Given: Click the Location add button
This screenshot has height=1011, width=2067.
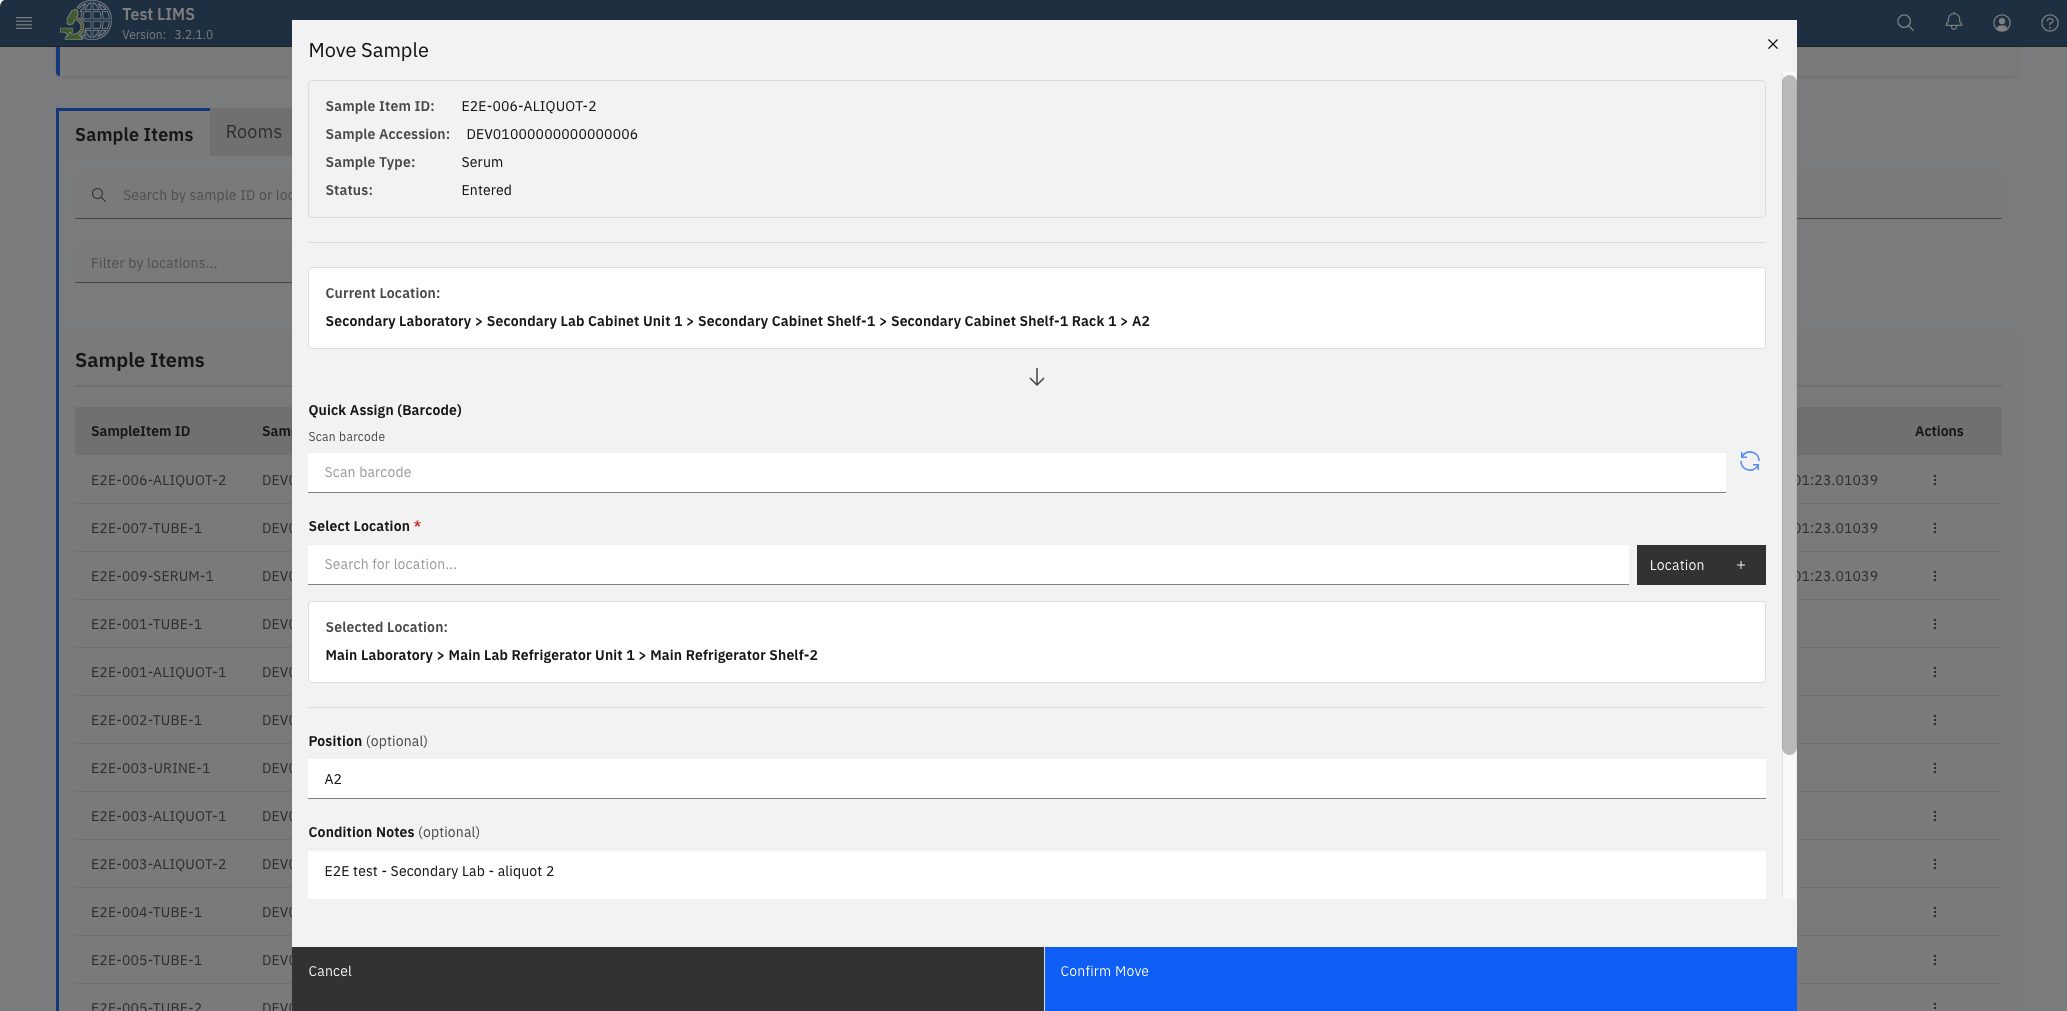Looking at the screenshot, I should pyautogui.click(x=1700, y=565).
